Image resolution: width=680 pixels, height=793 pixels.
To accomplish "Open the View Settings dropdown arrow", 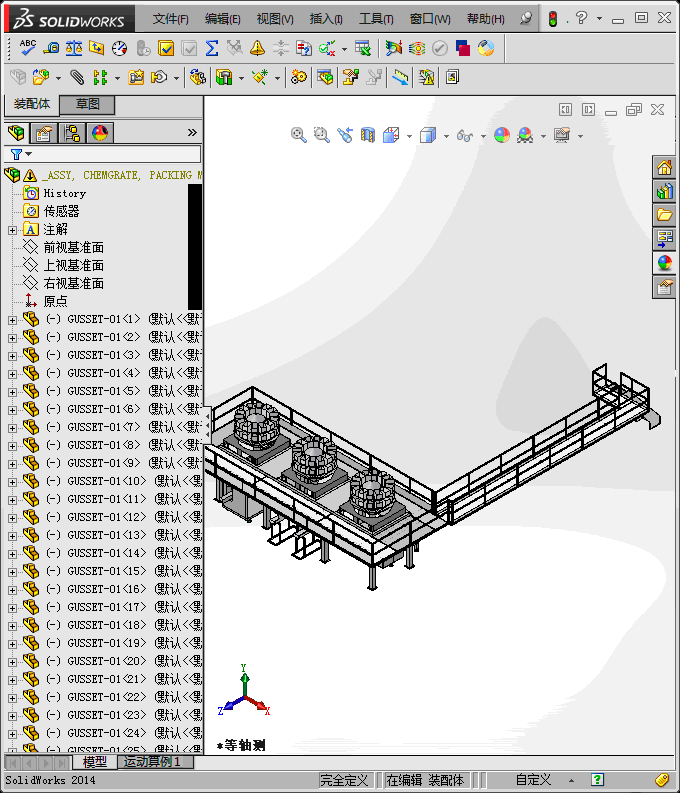I will pyautogui.click(x=580, y=136).
